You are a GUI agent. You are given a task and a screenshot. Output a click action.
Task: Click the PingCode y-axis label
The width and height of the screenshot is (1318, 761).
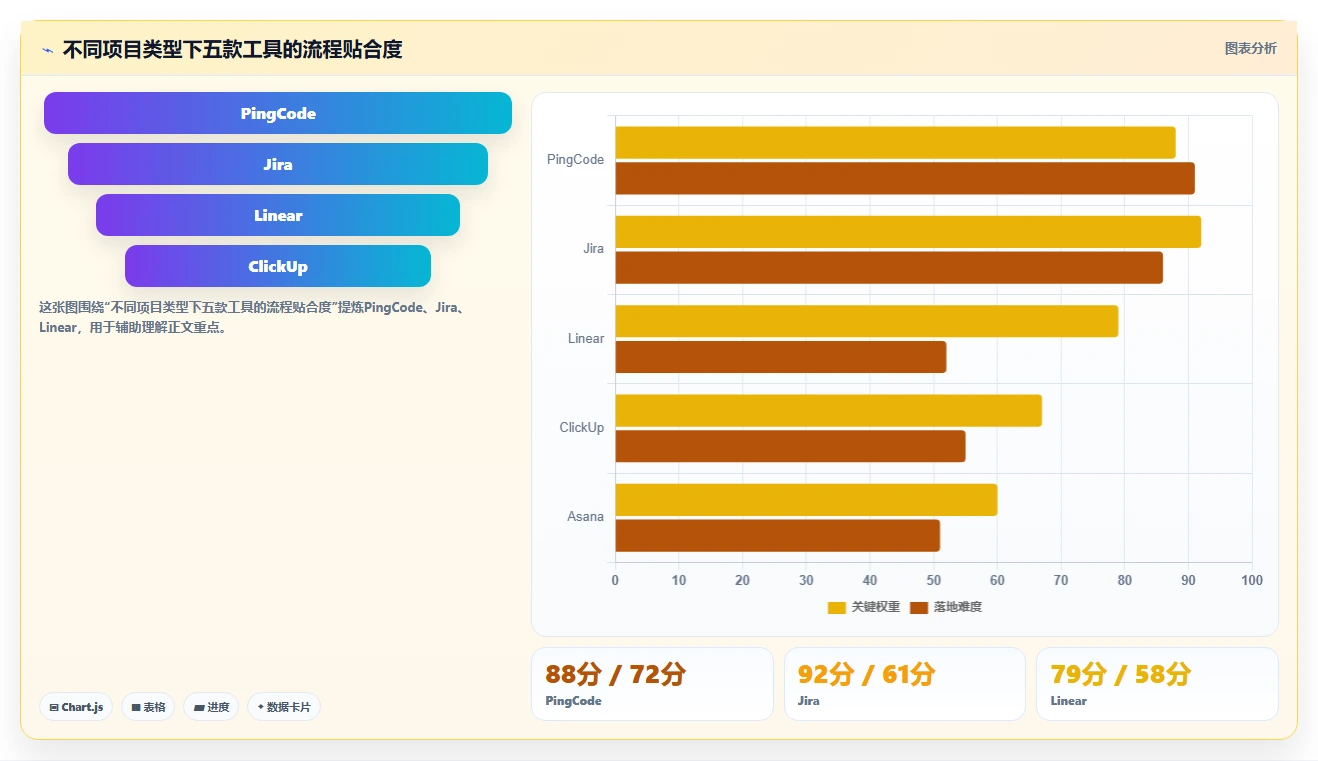(x=575, y=160)
